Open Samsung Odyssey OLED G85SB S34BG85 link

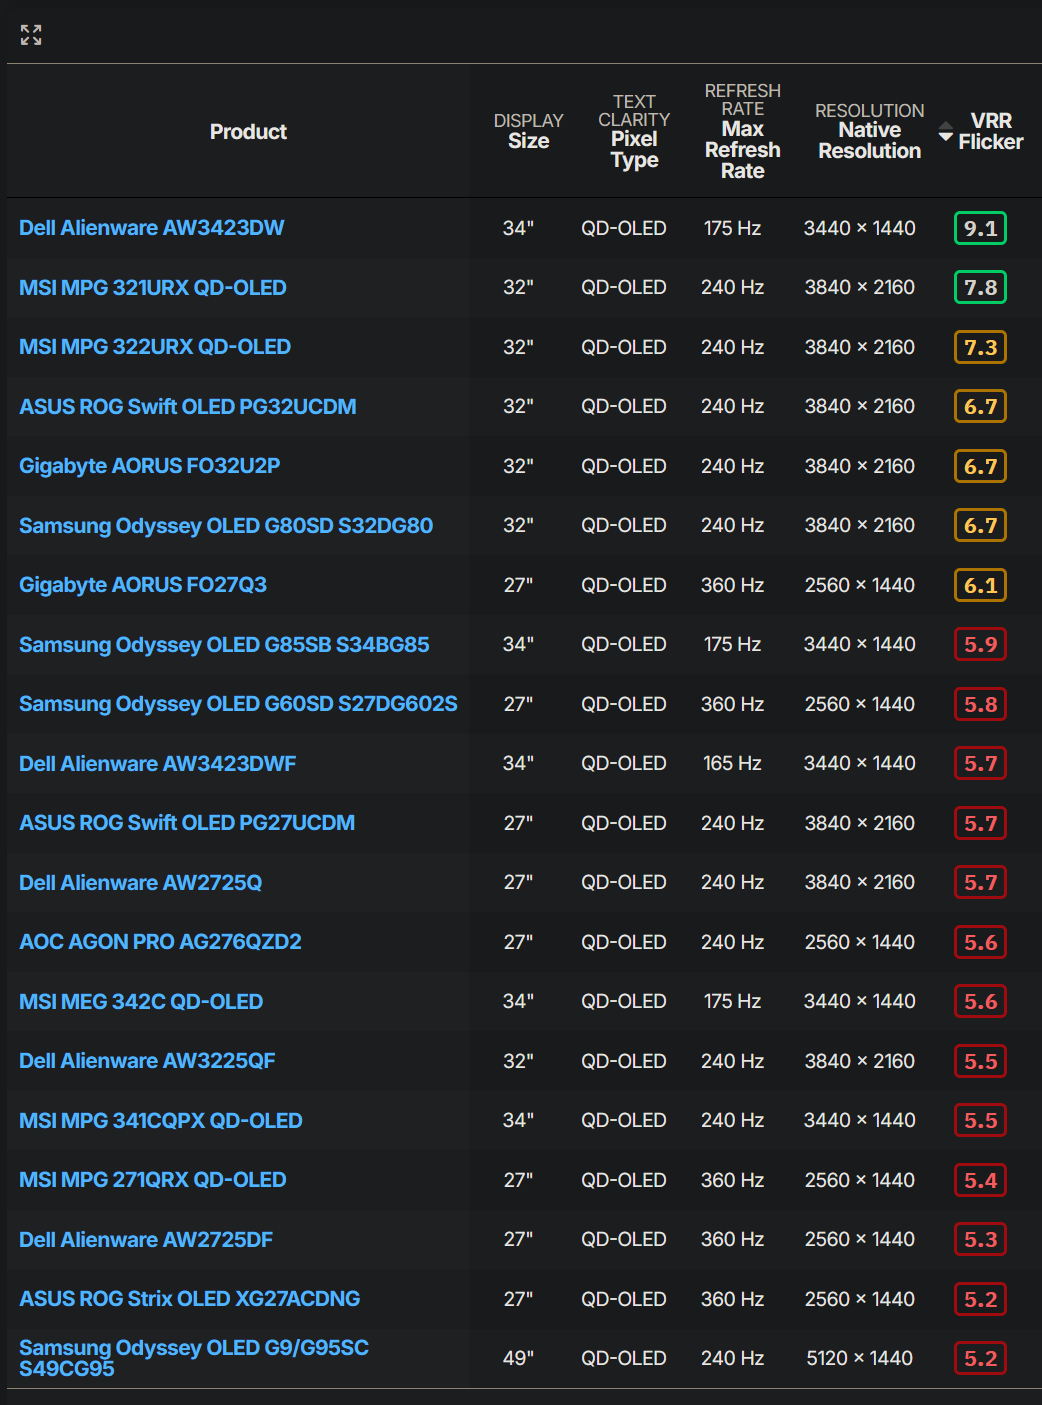[x=224, y=645]
